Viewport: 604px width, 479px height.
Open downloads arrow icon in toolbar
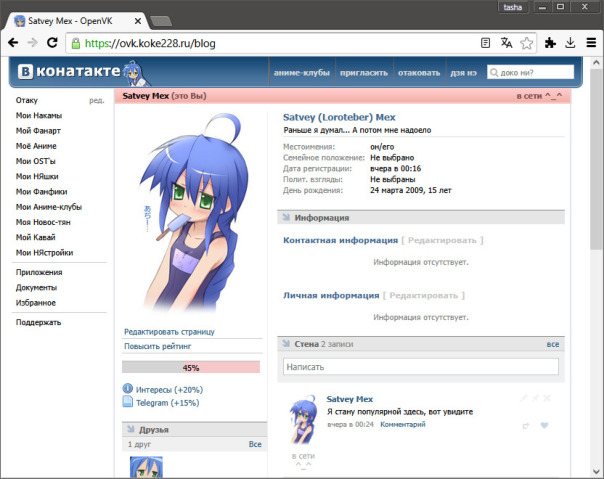pyautogui.click(x=570, y=43)
